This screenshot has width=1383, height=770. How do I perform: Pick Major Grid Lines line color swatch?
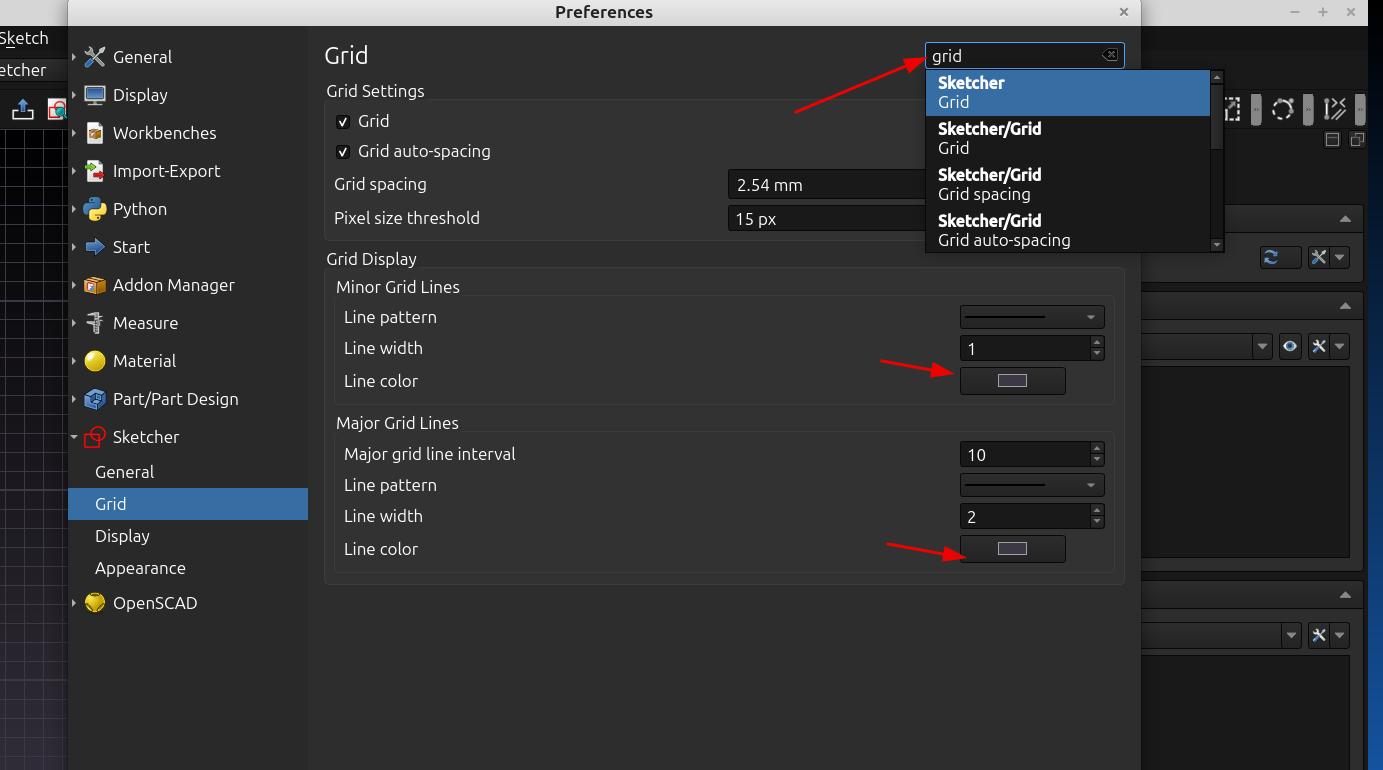[1012, 549]
